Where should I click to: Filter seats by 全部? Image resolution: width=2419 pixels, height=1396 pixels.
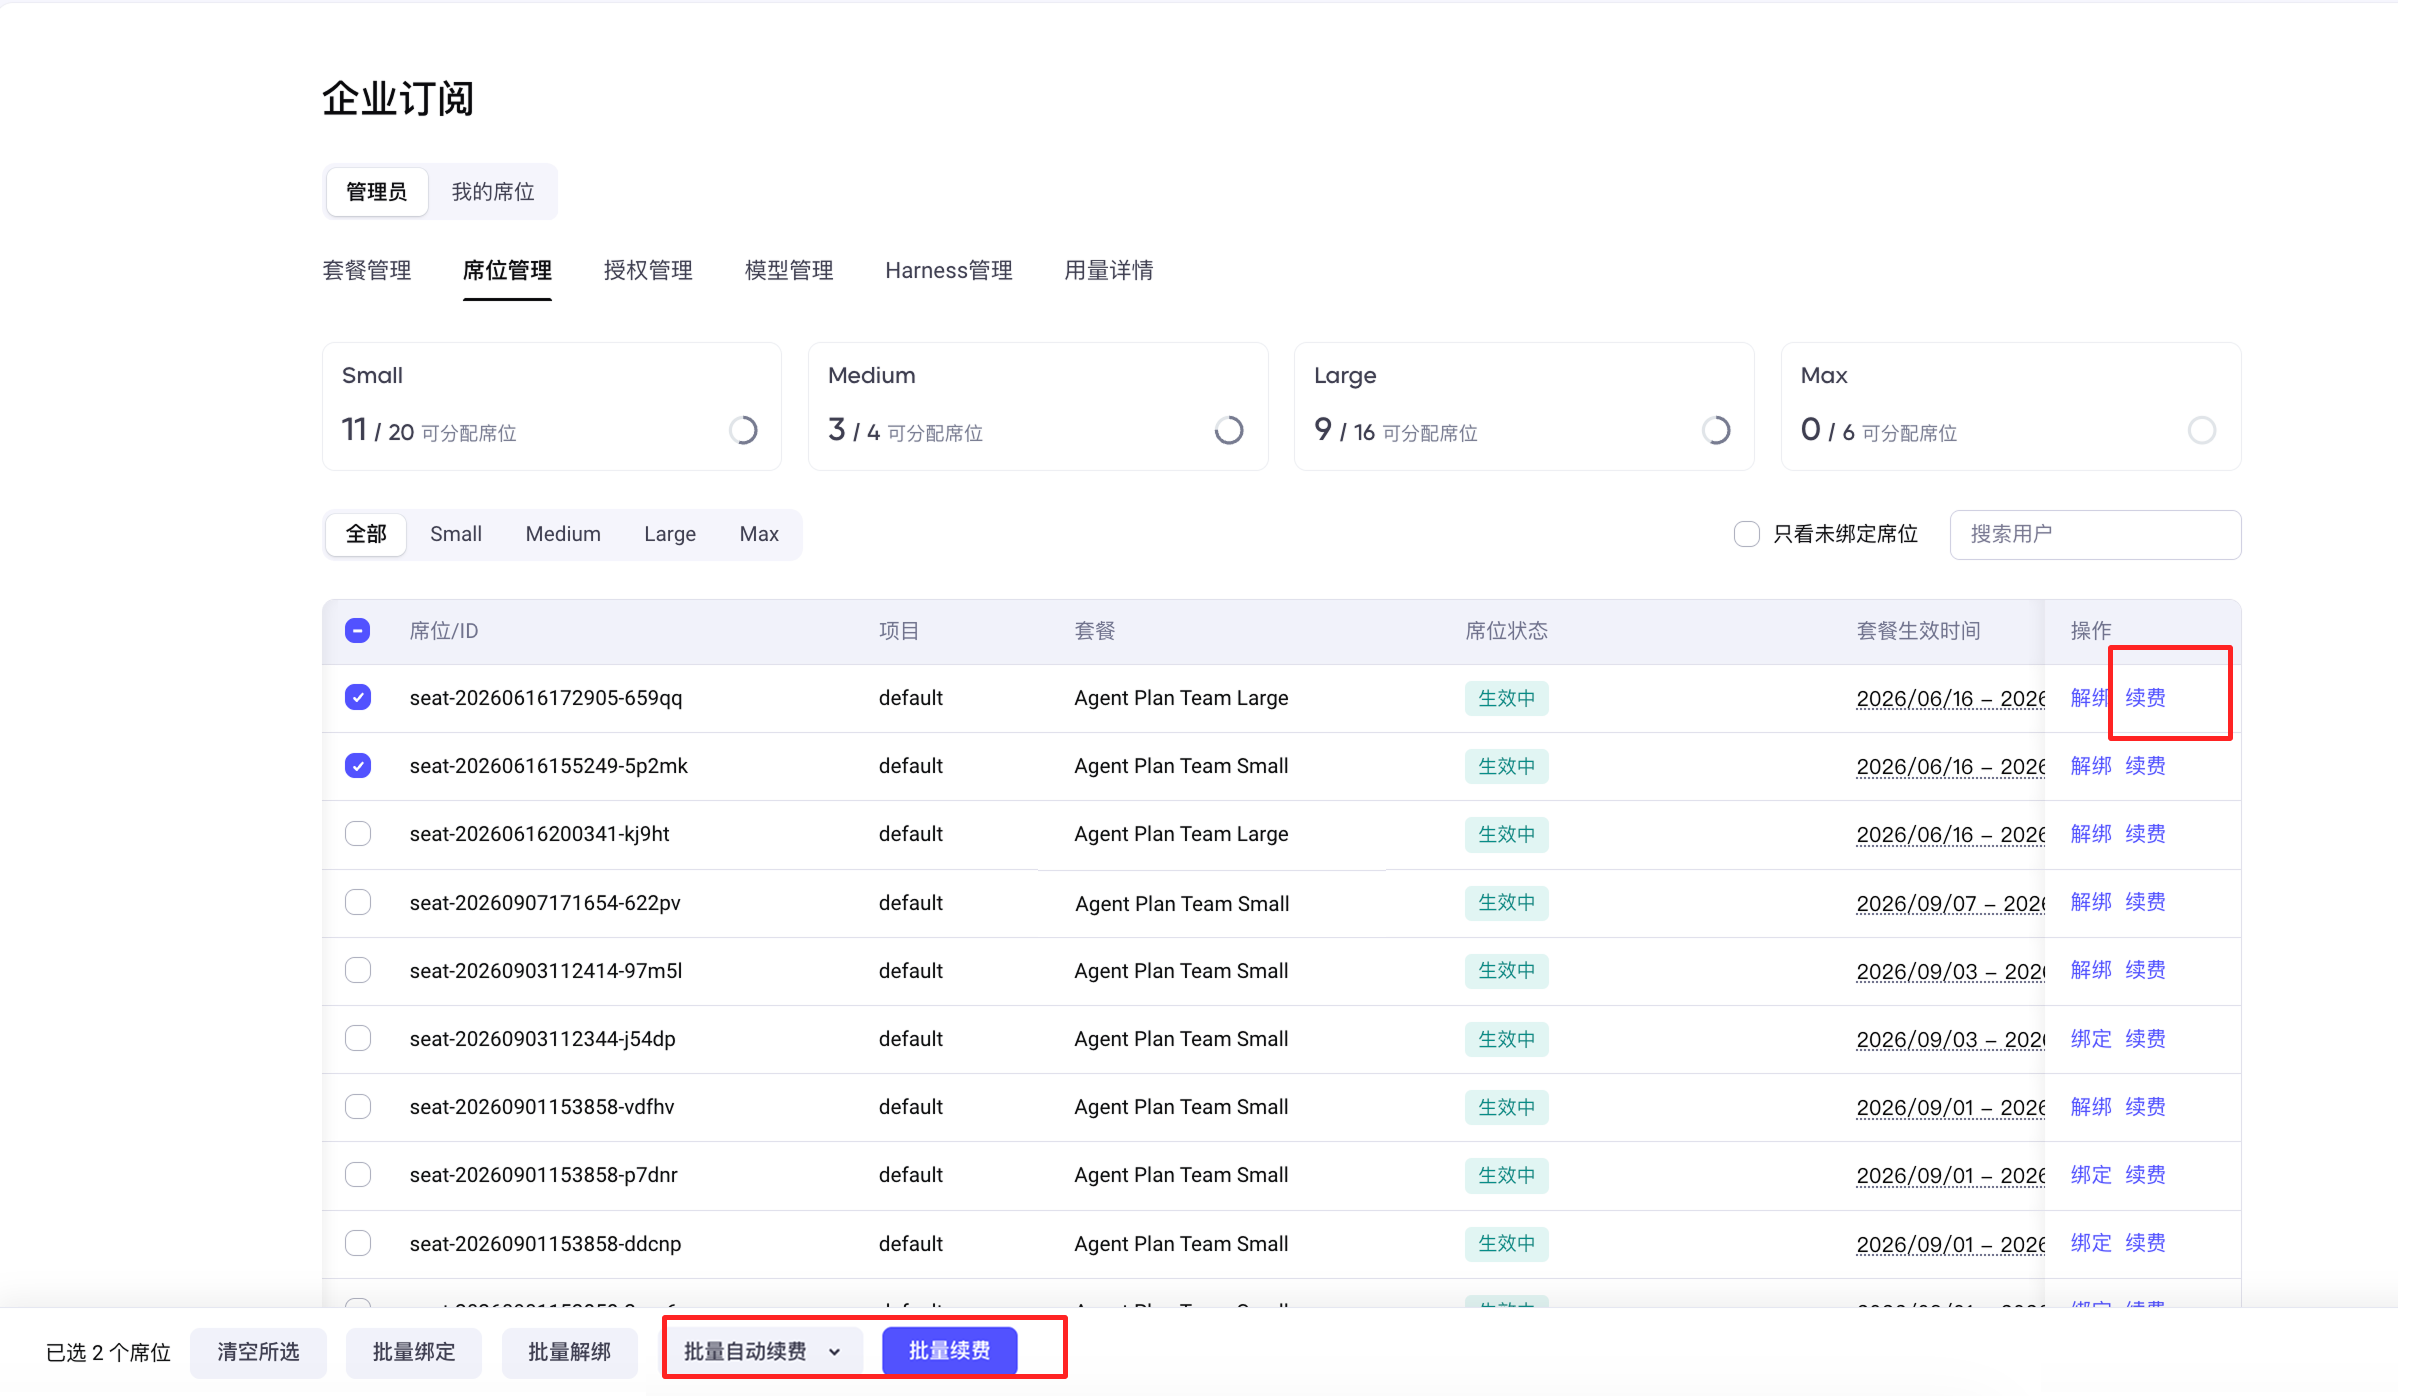click(x=366, y=534)
